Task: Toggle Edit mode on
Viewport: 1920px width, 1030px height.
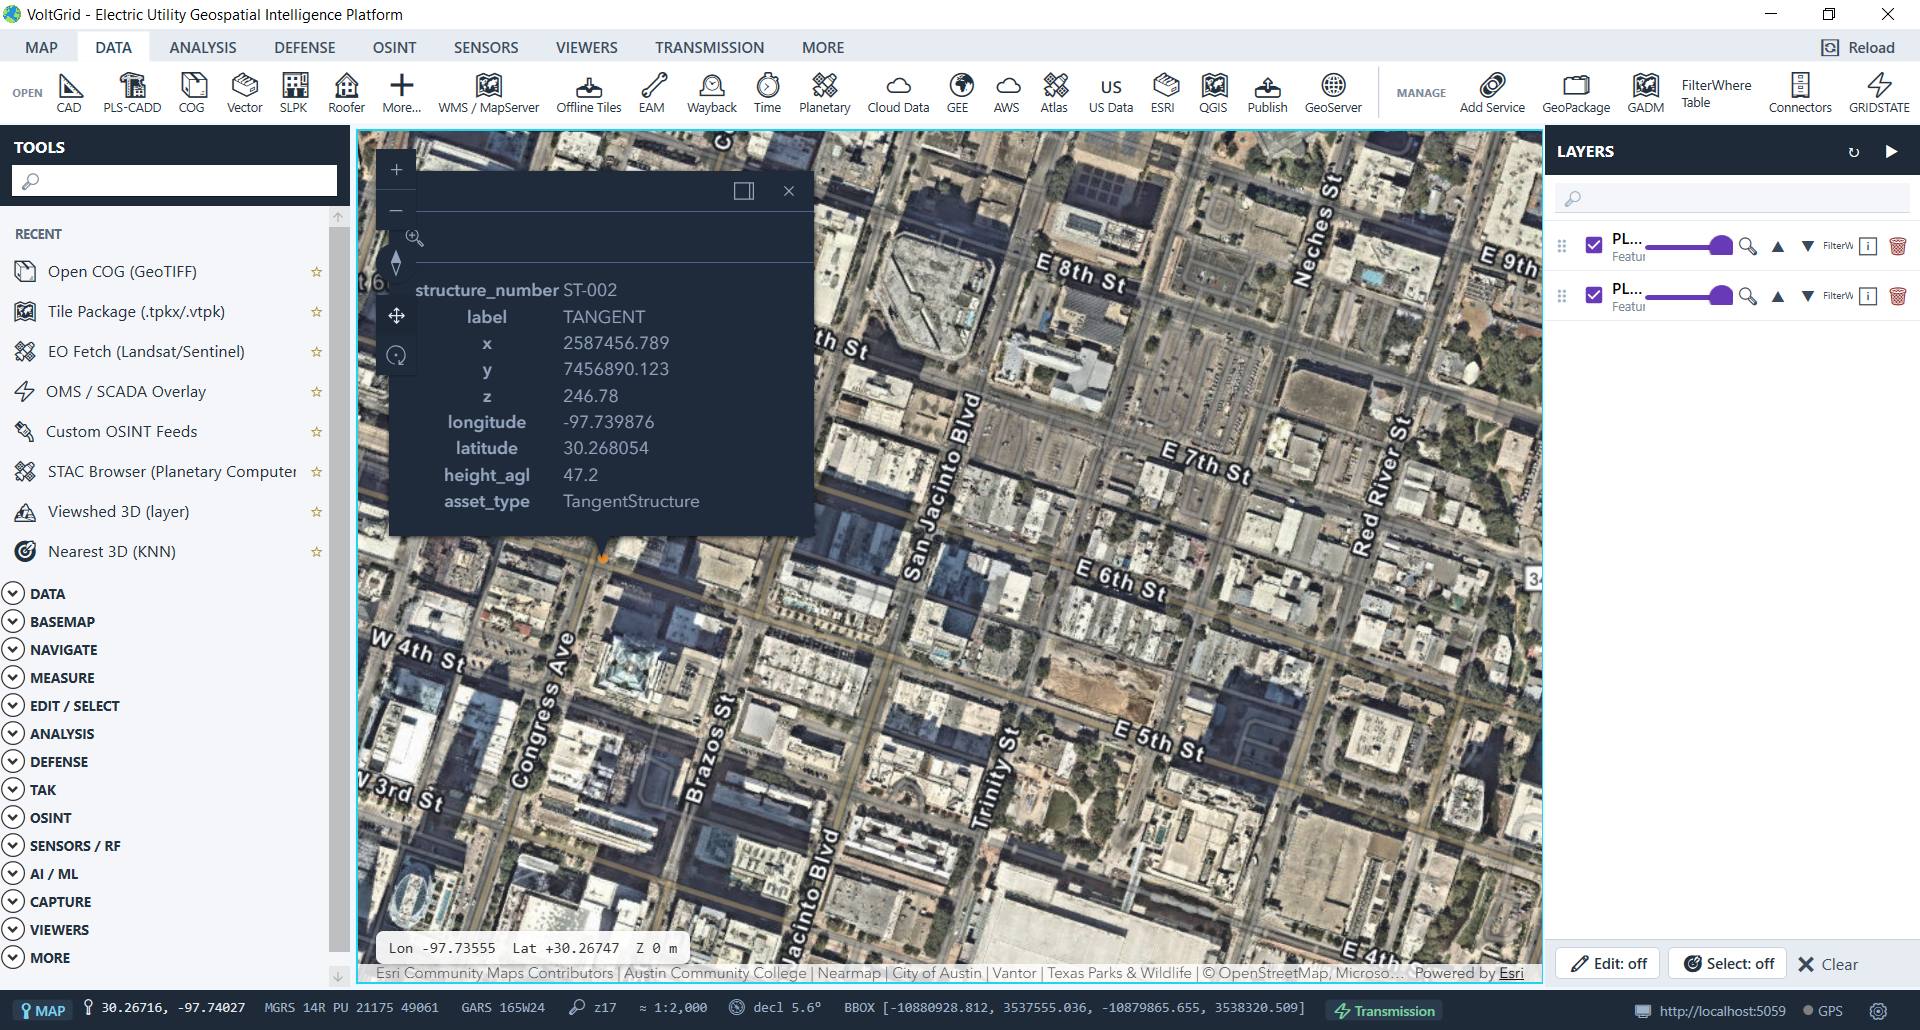Action: pyautogui.click(x=1608, y=964)
